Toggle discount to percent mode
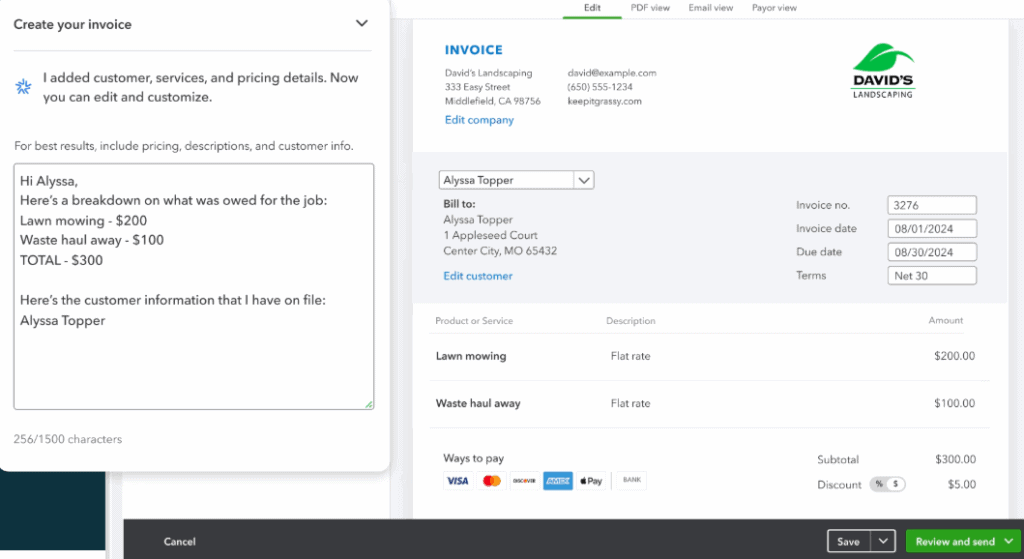Screen dimensions: 1024x559 coord(879,484)
